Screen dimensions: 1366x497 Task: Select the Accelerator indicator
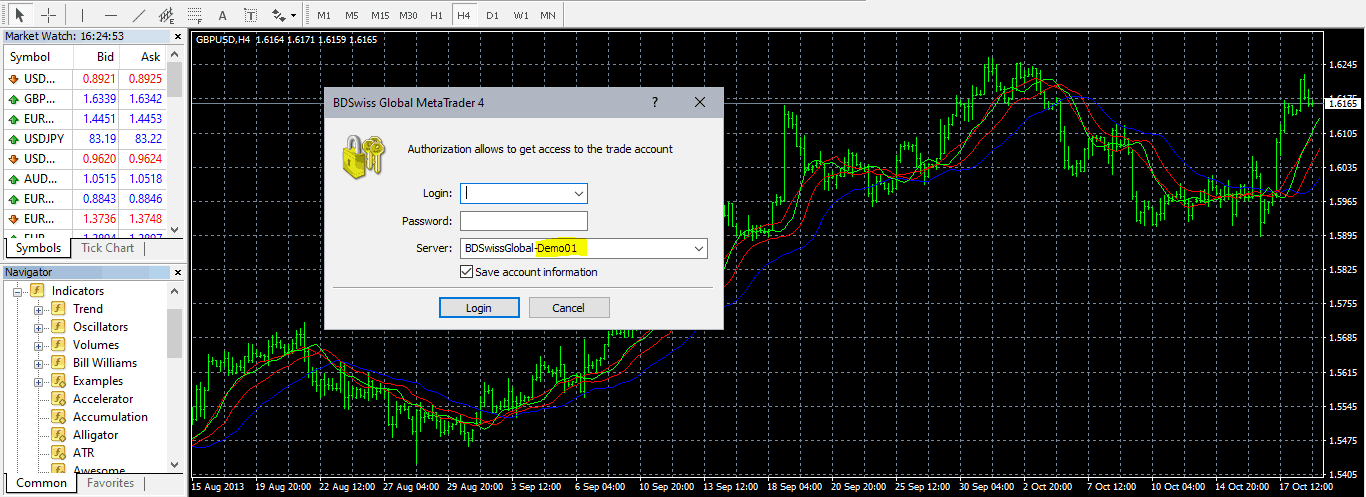point(103,399)
